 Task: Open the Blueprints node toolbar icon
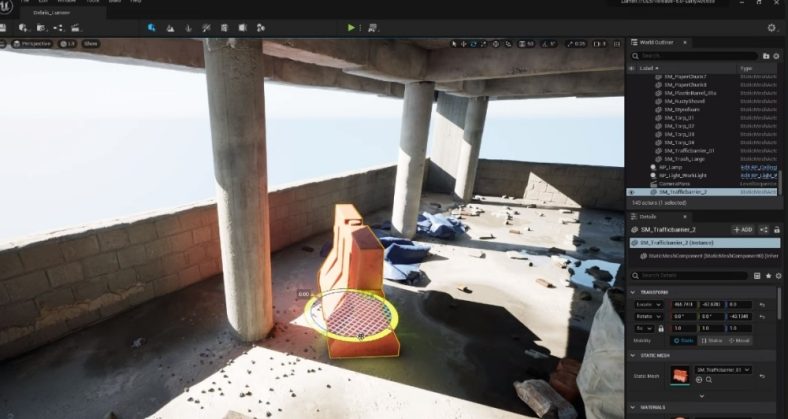tap(58, 28)
